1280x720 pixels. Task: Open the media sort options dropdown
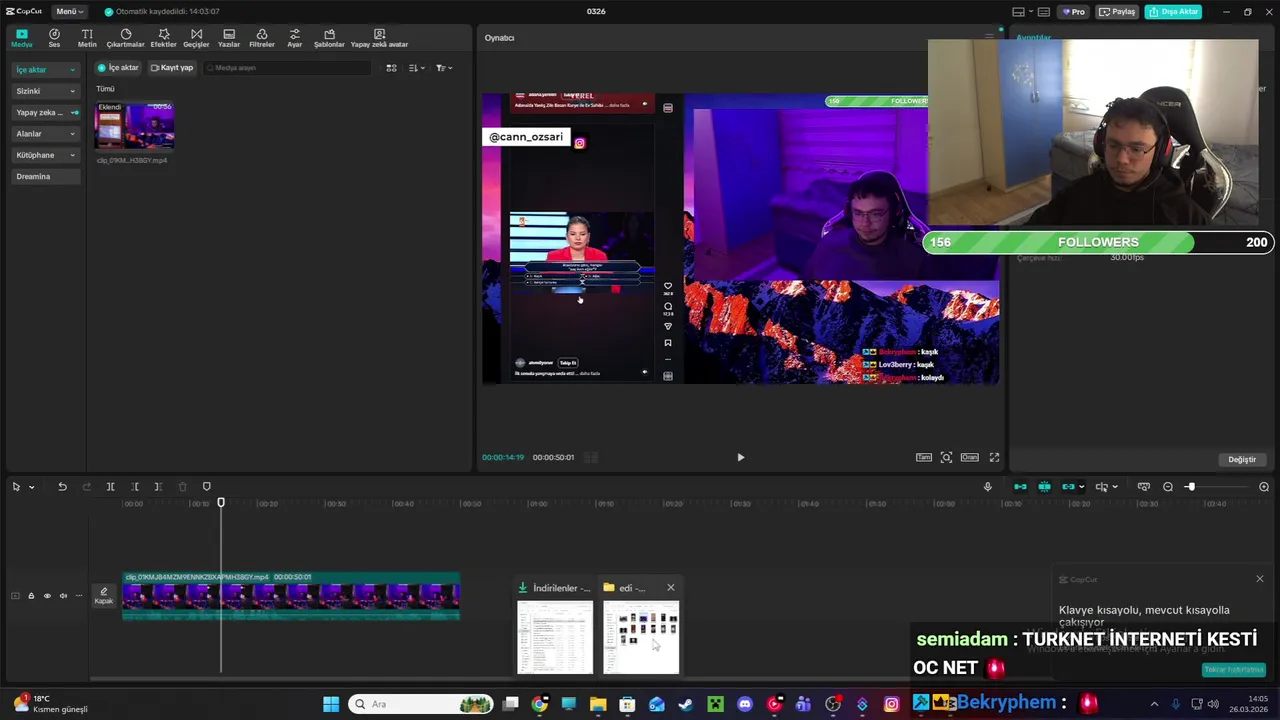[417, 68]
